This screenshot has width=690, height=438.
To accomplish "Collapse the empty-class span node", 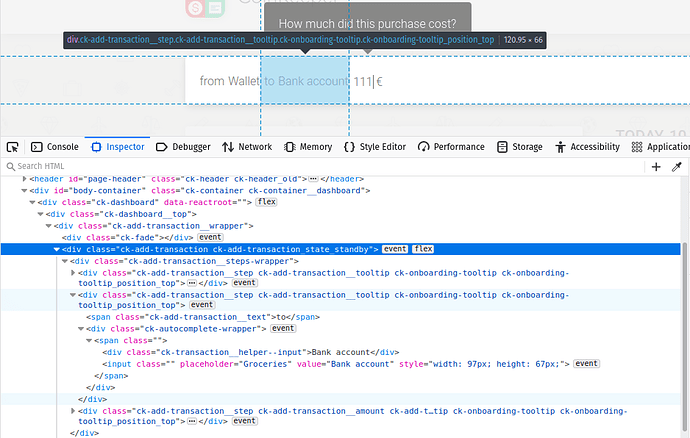I will point(89,341).
